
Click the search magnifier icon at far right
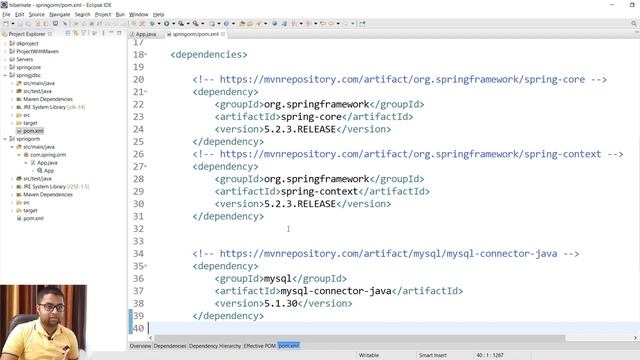633,24
